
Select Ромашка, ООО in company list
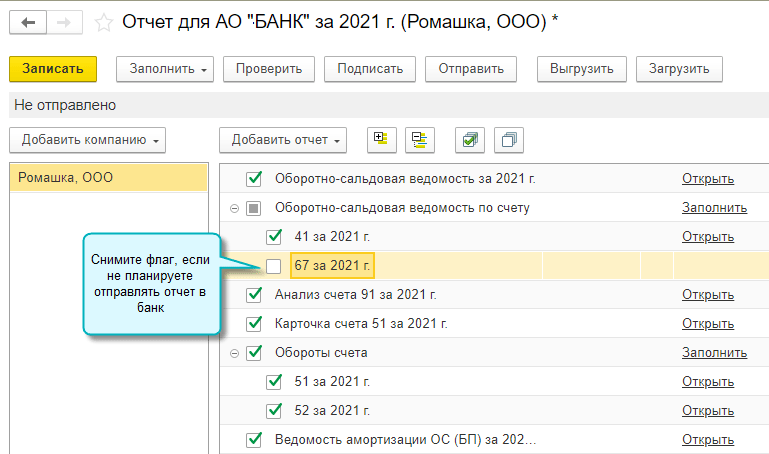click(66, 178)
